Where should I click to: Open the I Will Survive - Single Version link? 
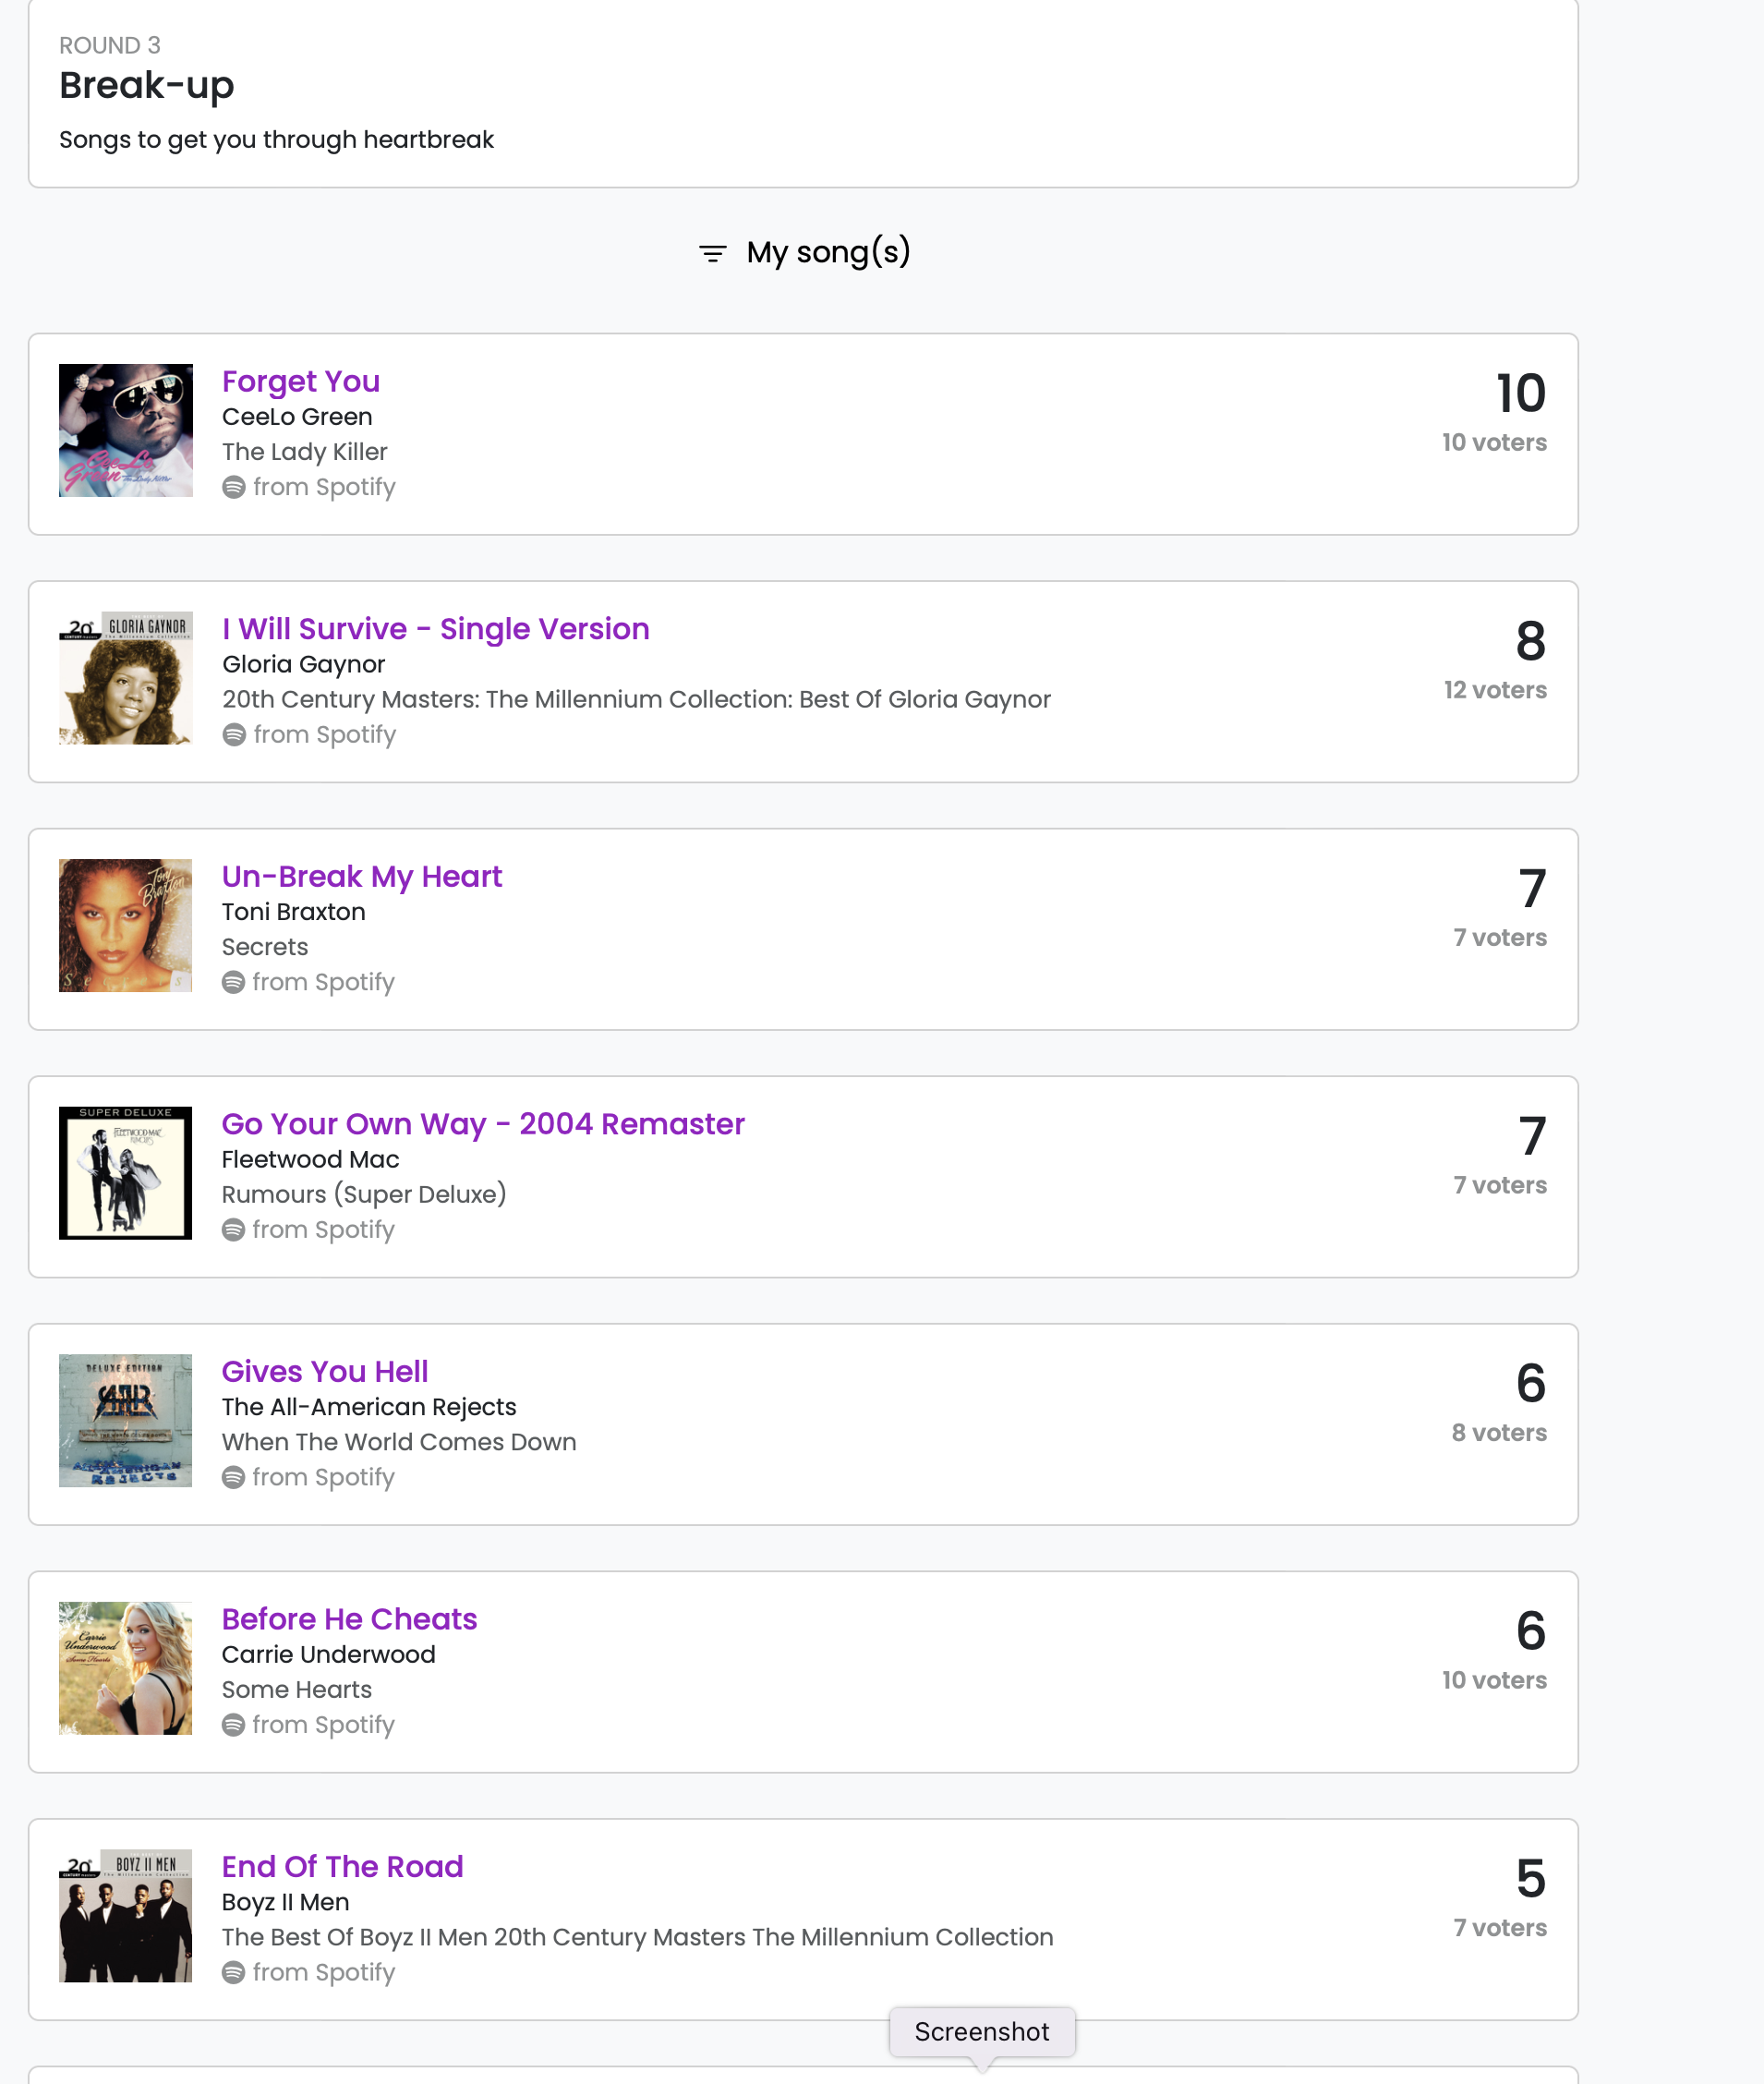click(x=435, y=629)
